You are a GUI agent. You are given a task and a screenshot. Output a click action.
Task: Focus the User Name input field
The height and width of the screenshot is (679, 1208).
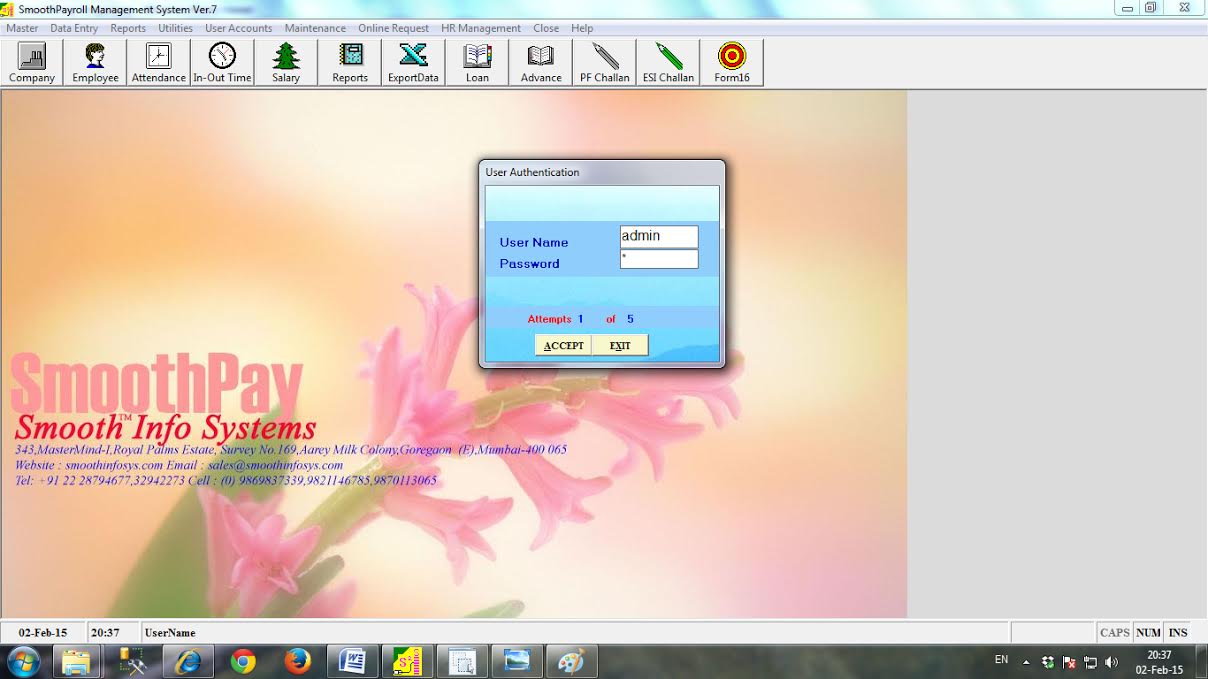pyautogui.click(x=659, y=237)
